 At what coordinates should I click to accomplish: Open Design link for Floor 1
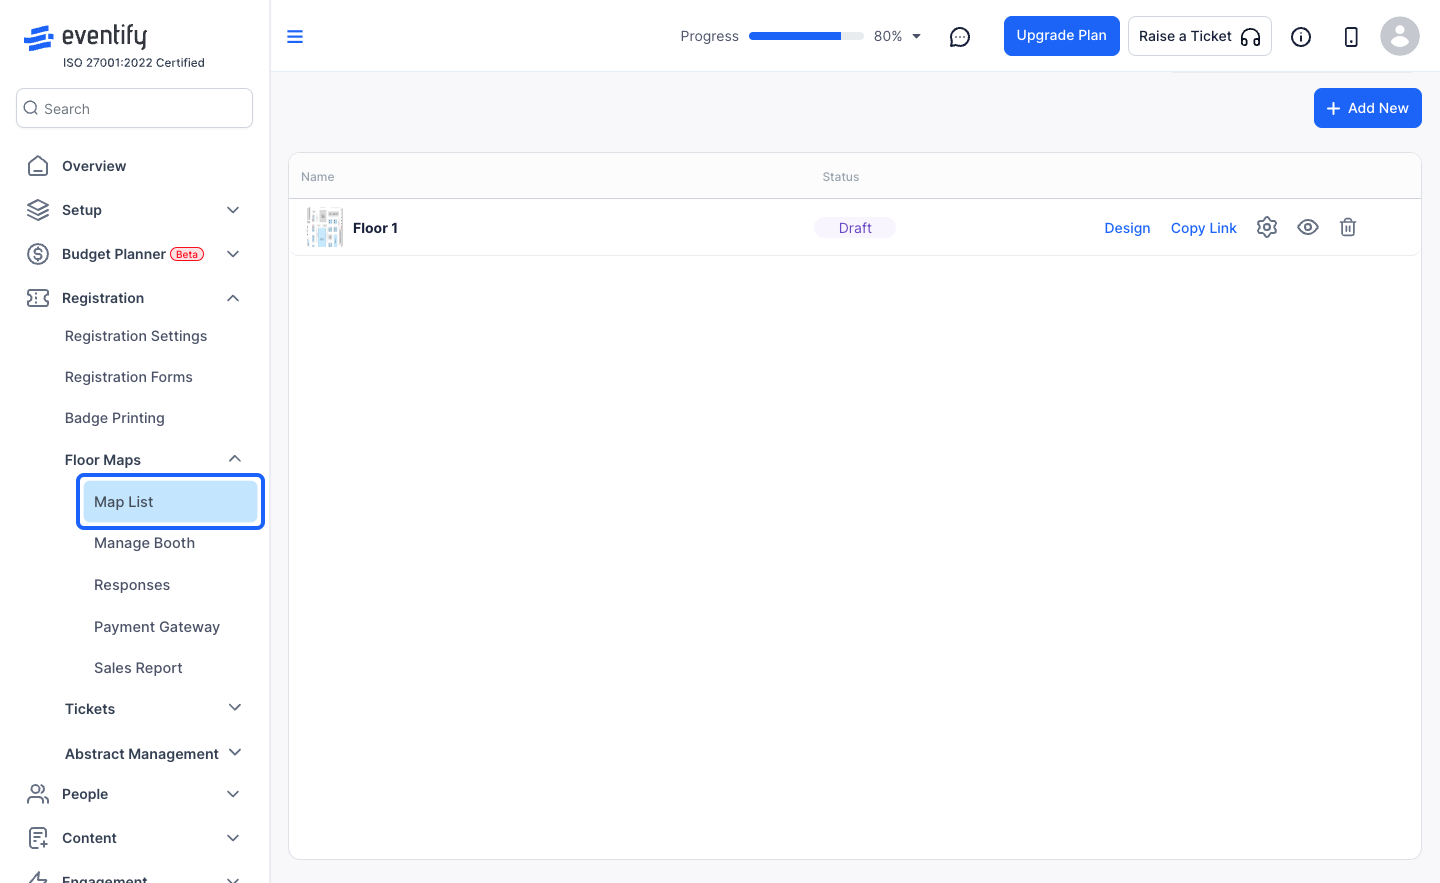tap(1127, 228)
